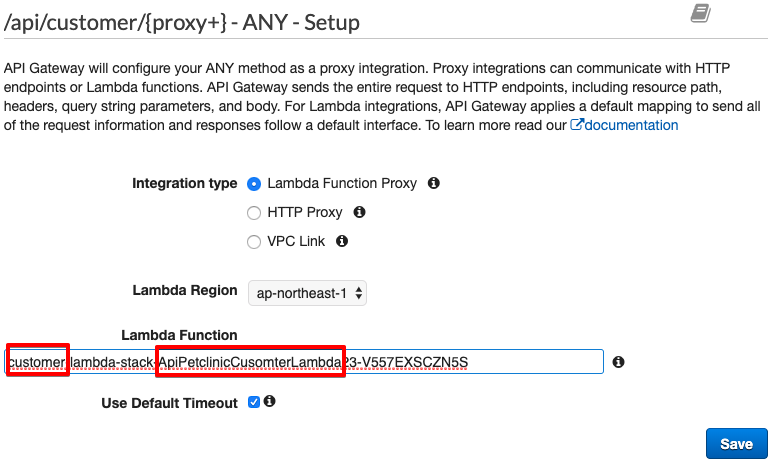Click the blue Save button

[x=736, y=443]
